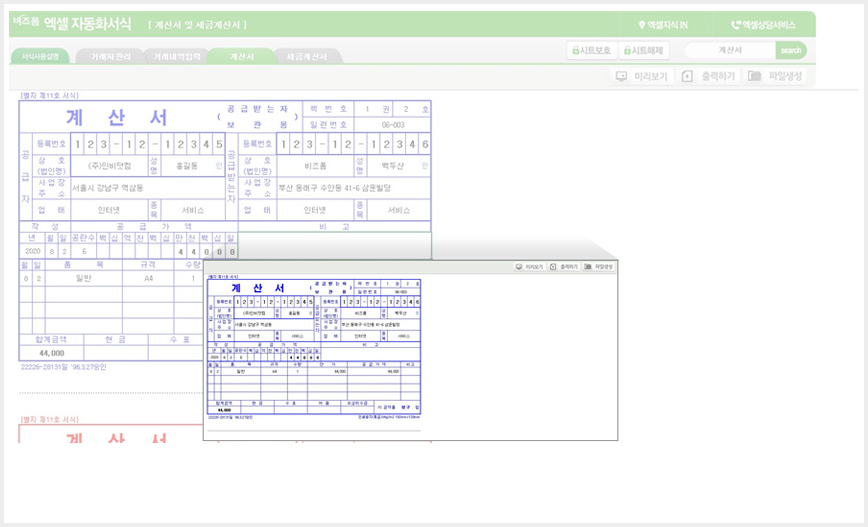Screen dimensions: 868x527
Task: Click the green search button
Action: pyautogui.click(x=791, y=50)
